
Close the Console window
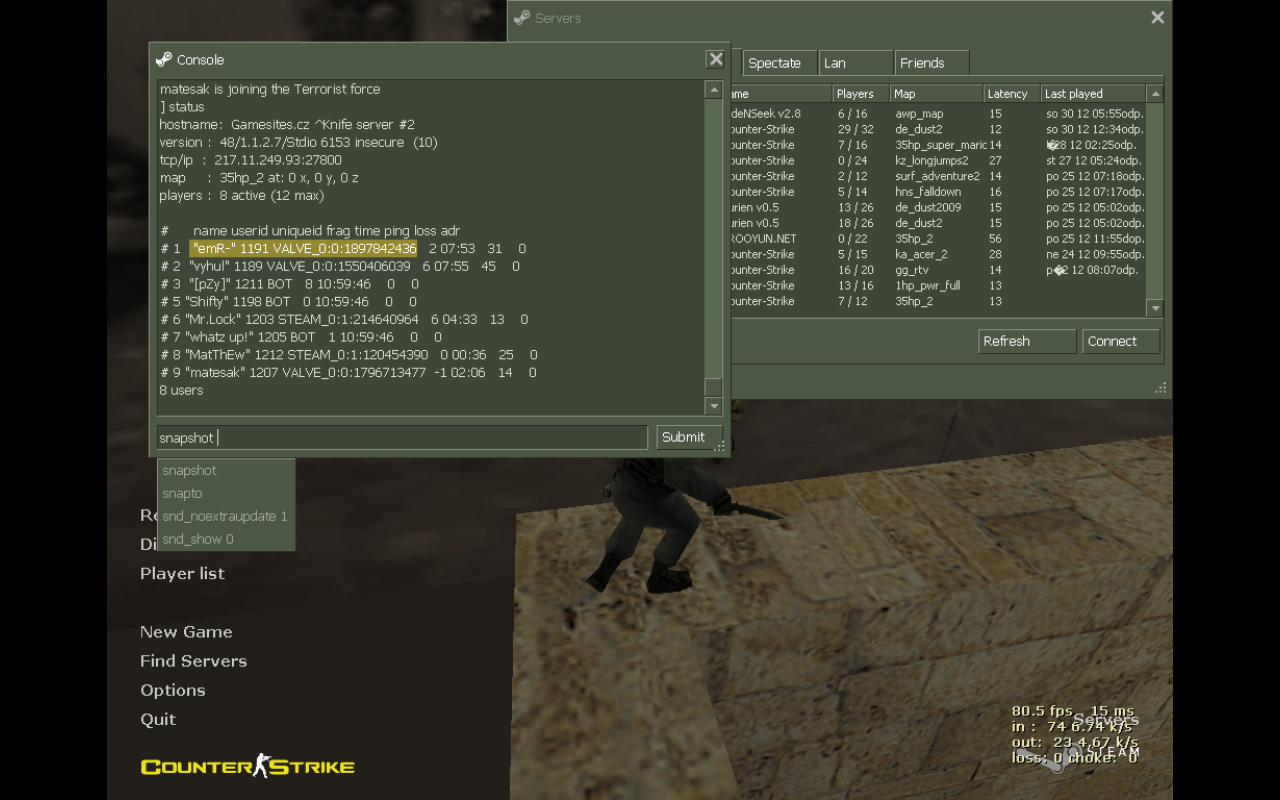pos(715,60)
